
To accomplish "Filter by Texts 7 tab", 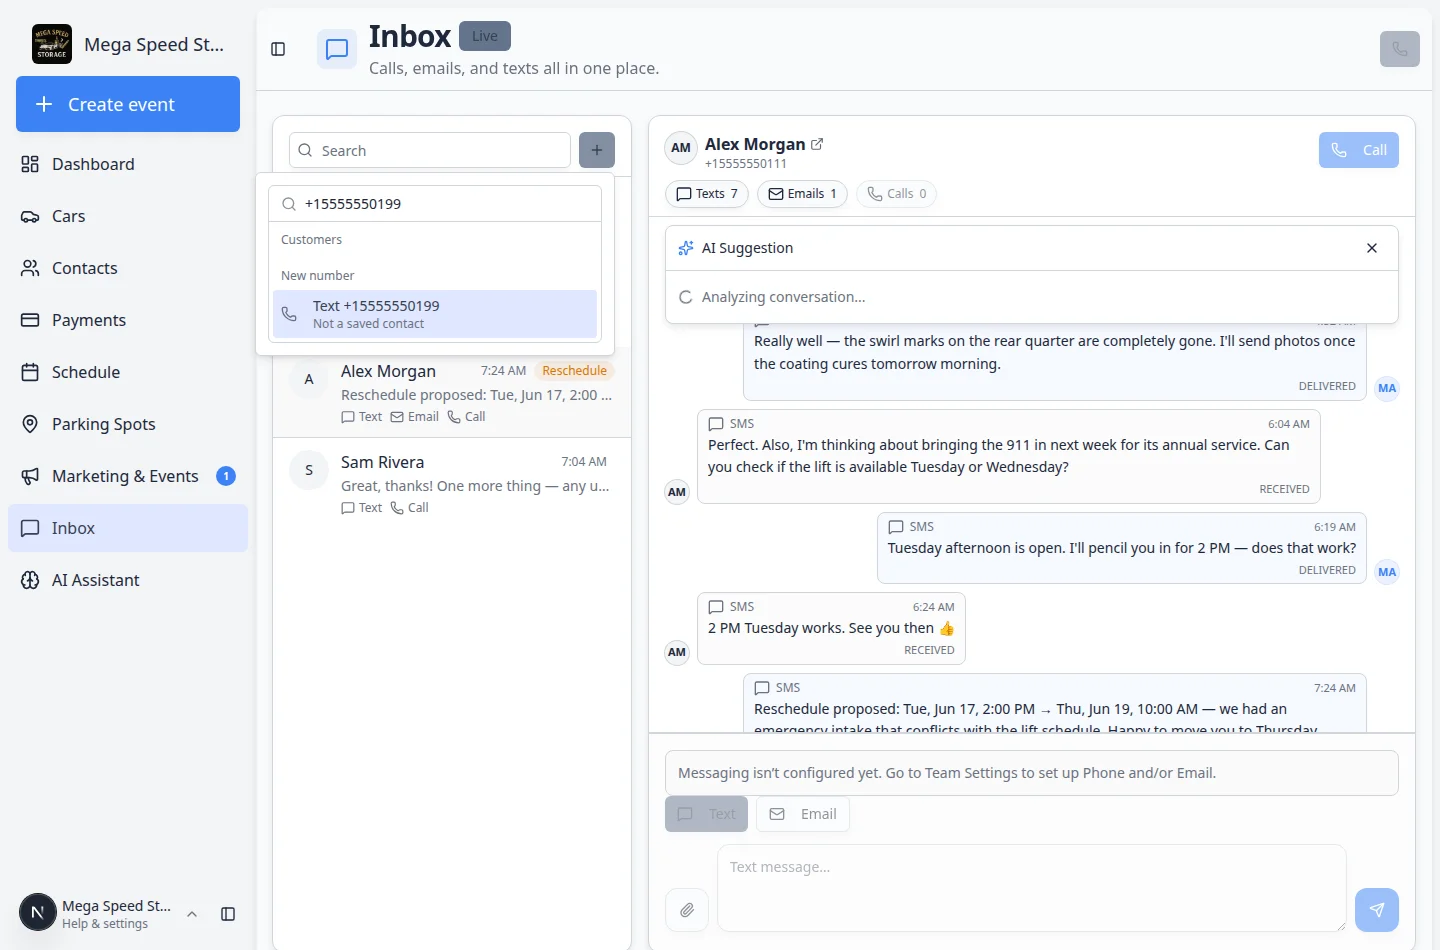I will point(707,194).
